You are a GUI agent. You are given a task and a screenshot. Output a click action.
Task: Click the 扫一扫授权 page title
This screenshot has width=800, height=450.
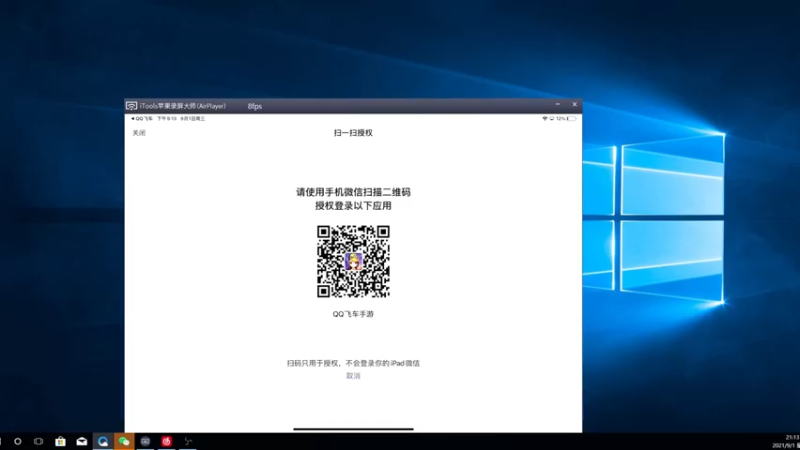353,133
